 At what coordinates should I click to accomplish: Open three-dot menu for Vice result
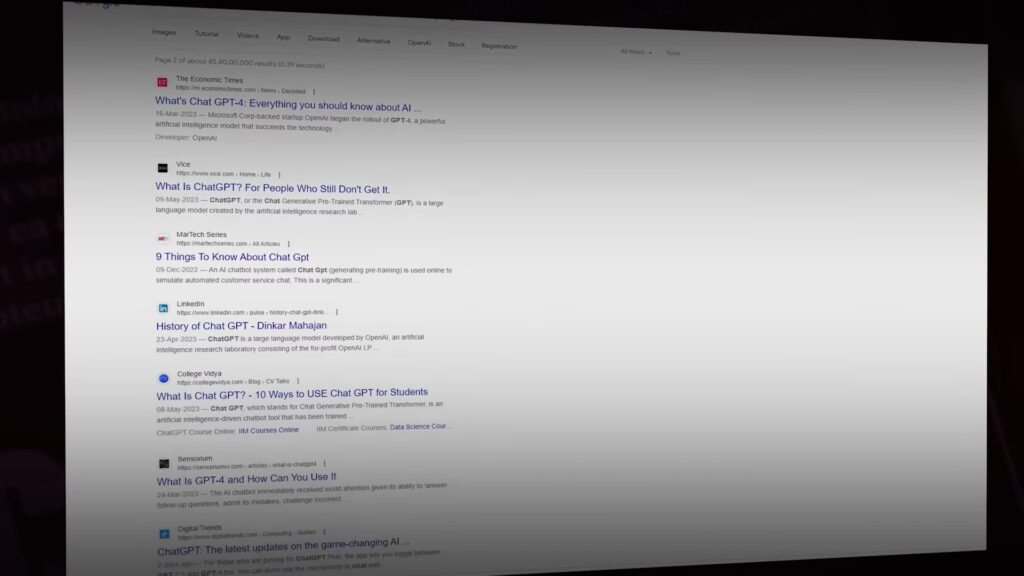coord(279,174)
